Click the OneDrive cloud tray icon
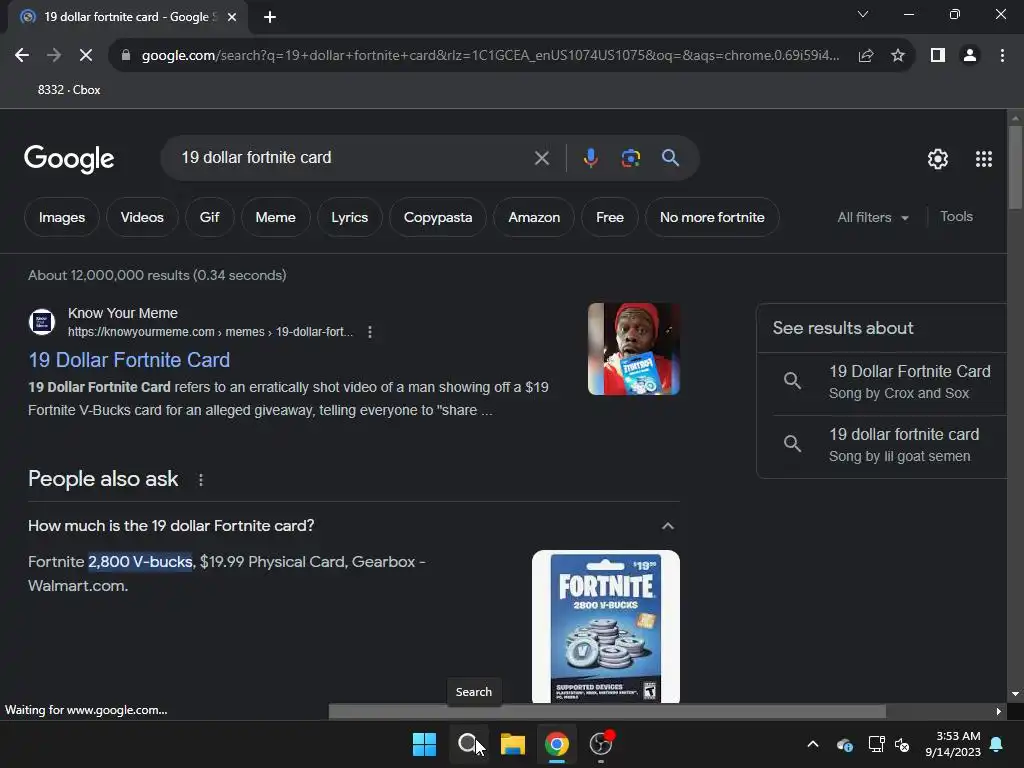 pyautogui.click(x=844, y=744)
